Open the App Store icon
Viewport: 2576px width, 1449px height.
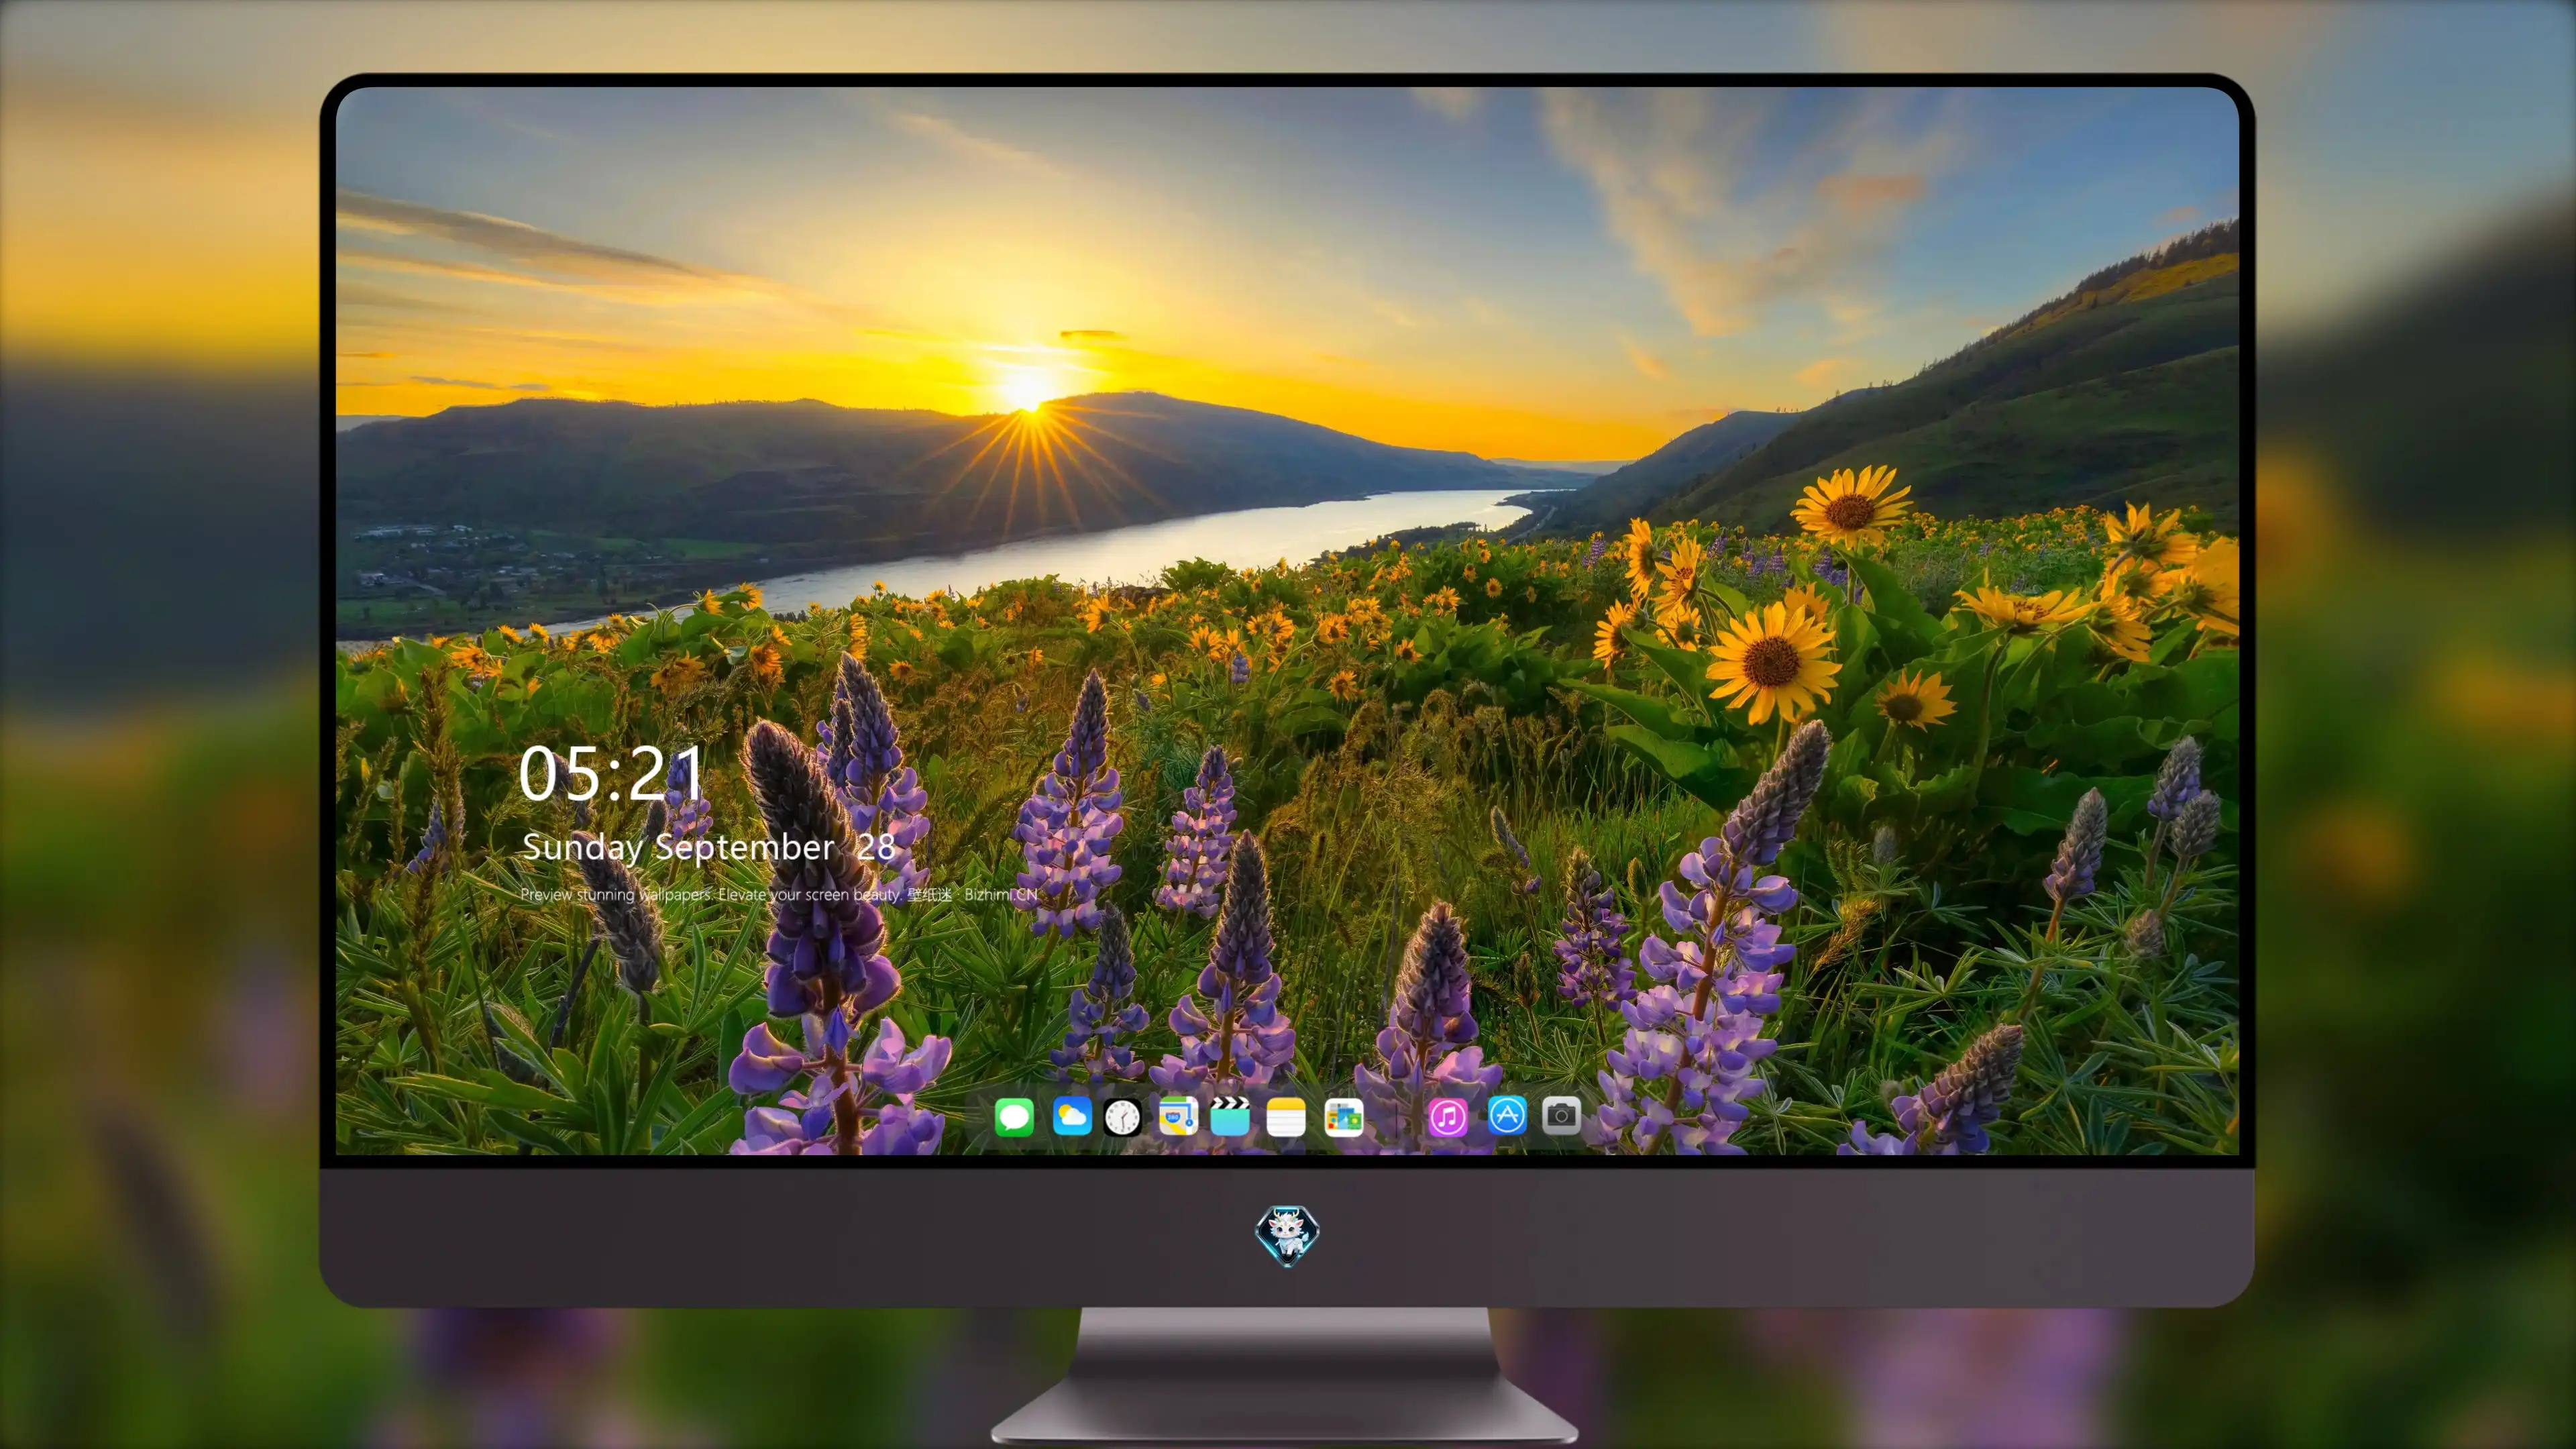1507,1115
